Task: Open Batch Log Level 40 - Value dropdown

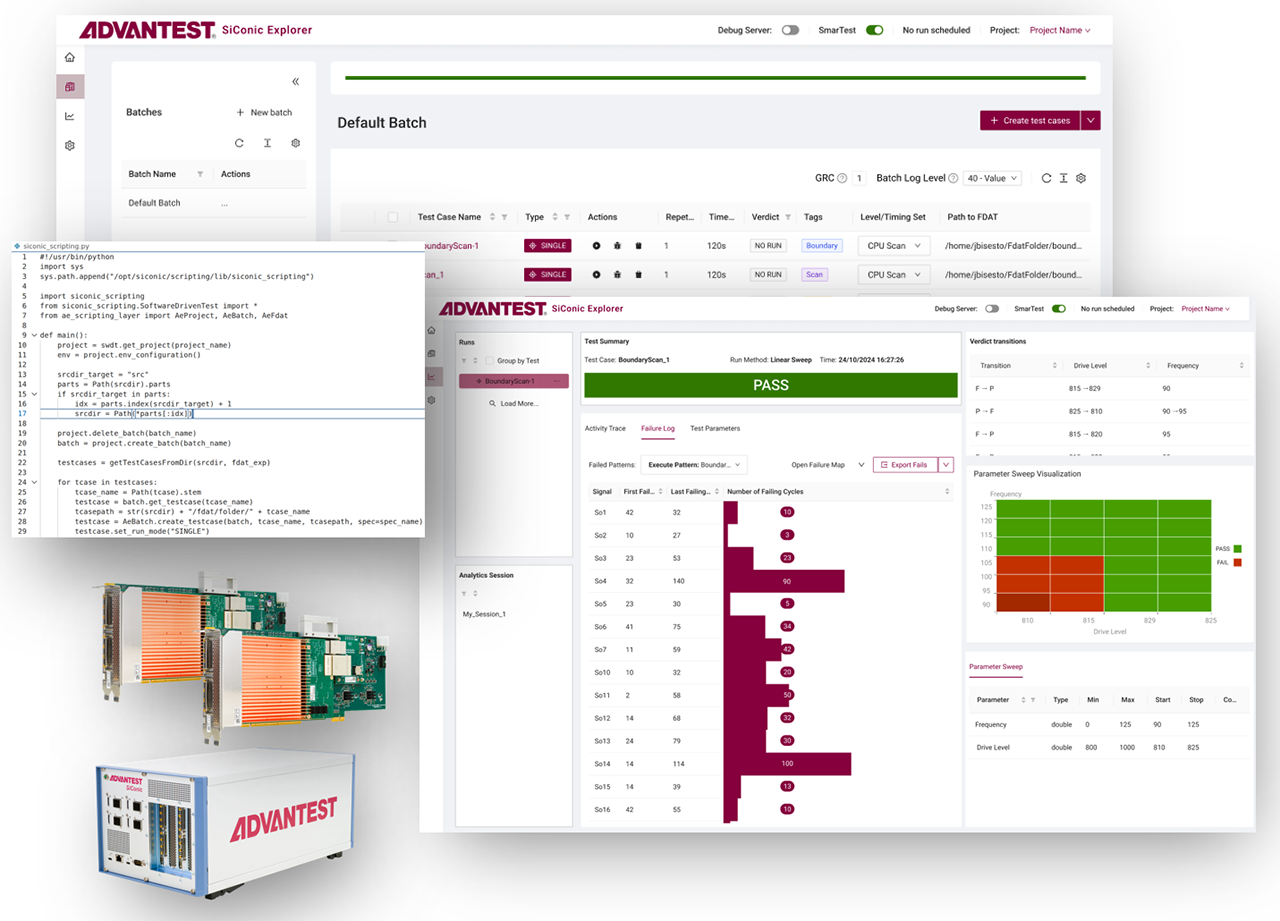Action: tap(992, 178)
